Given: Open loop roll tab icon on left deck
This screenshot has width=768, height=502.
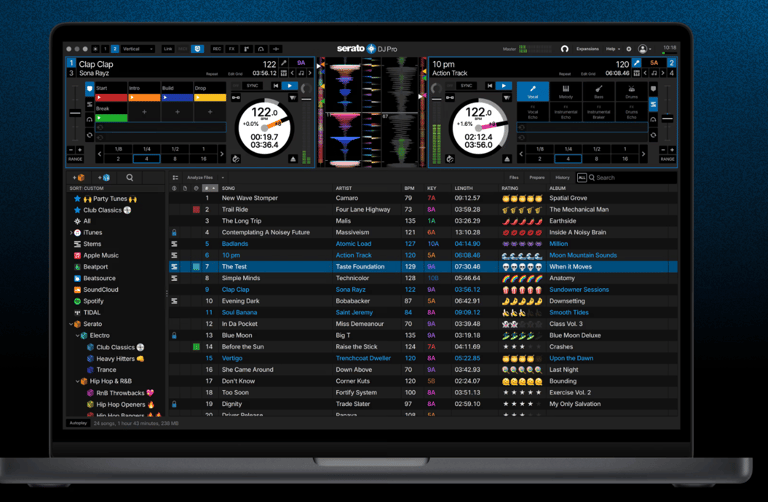Looking at the screenshot, I should (x=90, y=135).
